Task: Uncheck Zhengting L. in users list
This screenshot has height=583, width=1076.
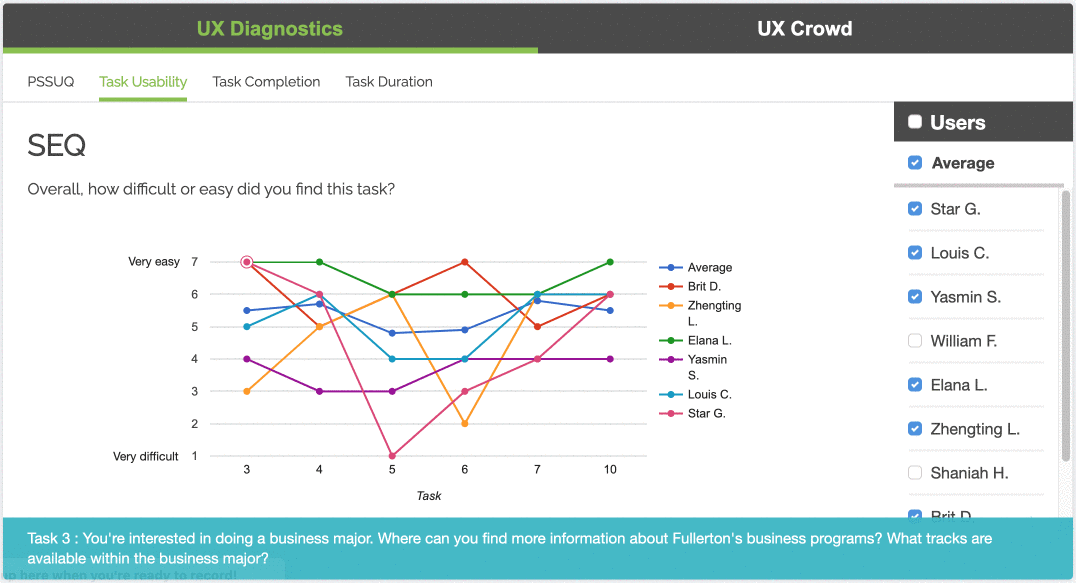Action: (x=915, y=429)
